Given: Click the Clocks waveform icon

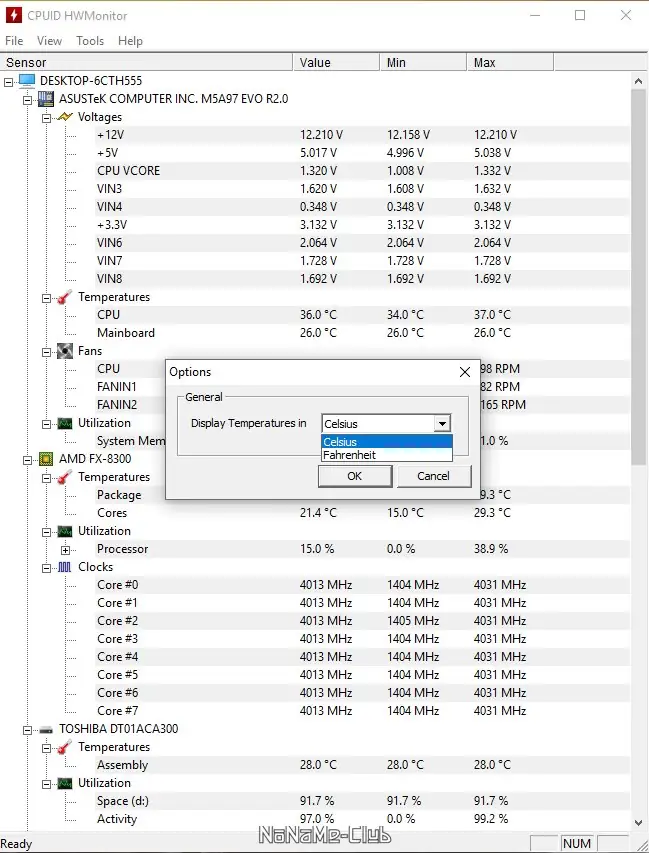Looking at the screenshot, I should click(65, 567).
